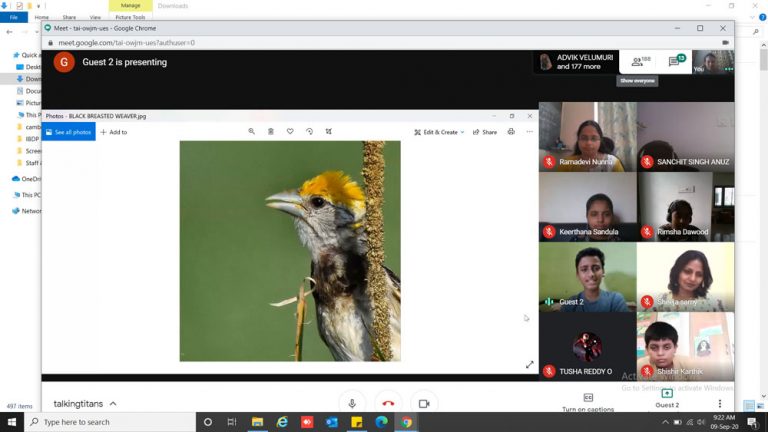Open volume control in system tray
Viewport: 768px width, 432px height.
click(701, 422)
